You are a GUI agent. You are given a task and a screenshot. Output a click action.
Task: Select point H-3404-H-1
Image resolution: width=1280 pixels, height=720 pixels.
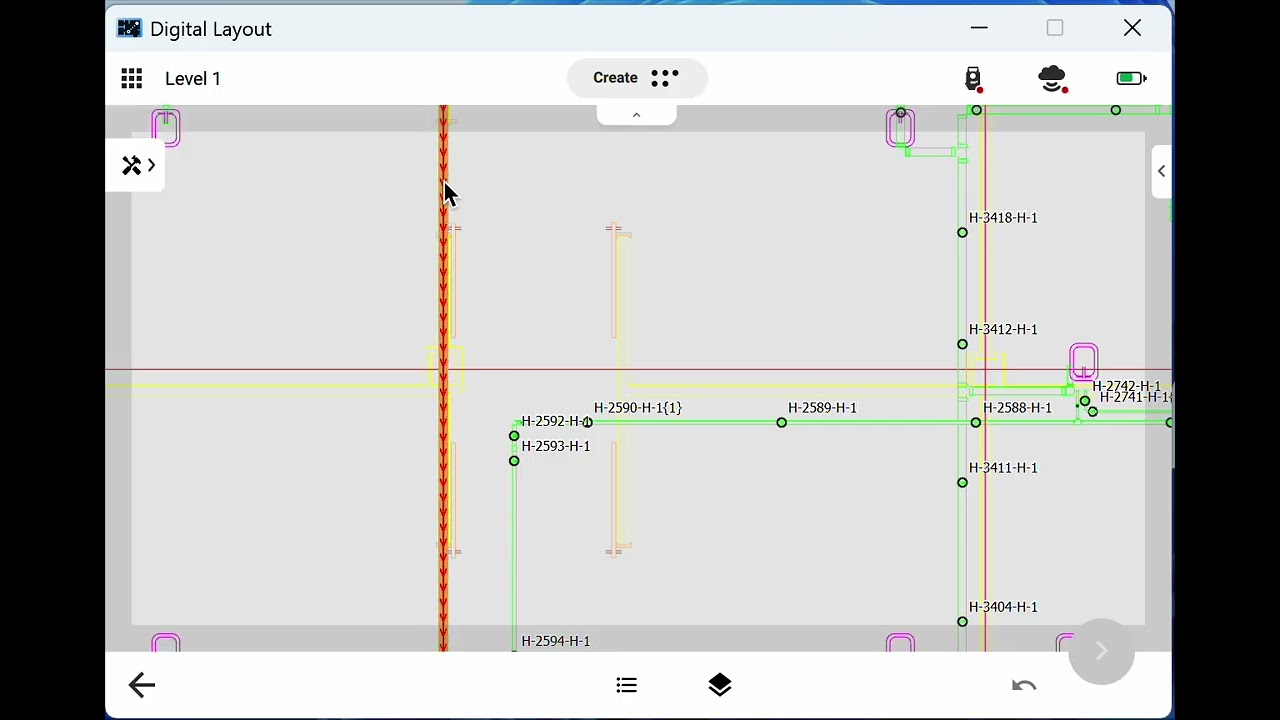tap(962, 622)
